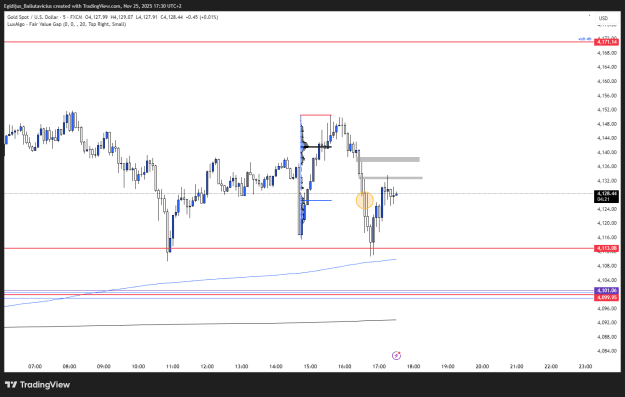The height and width of the screenshot is (397, 625).
Task: Click the TradingView logo at the bottom
Action: point(37,385)
